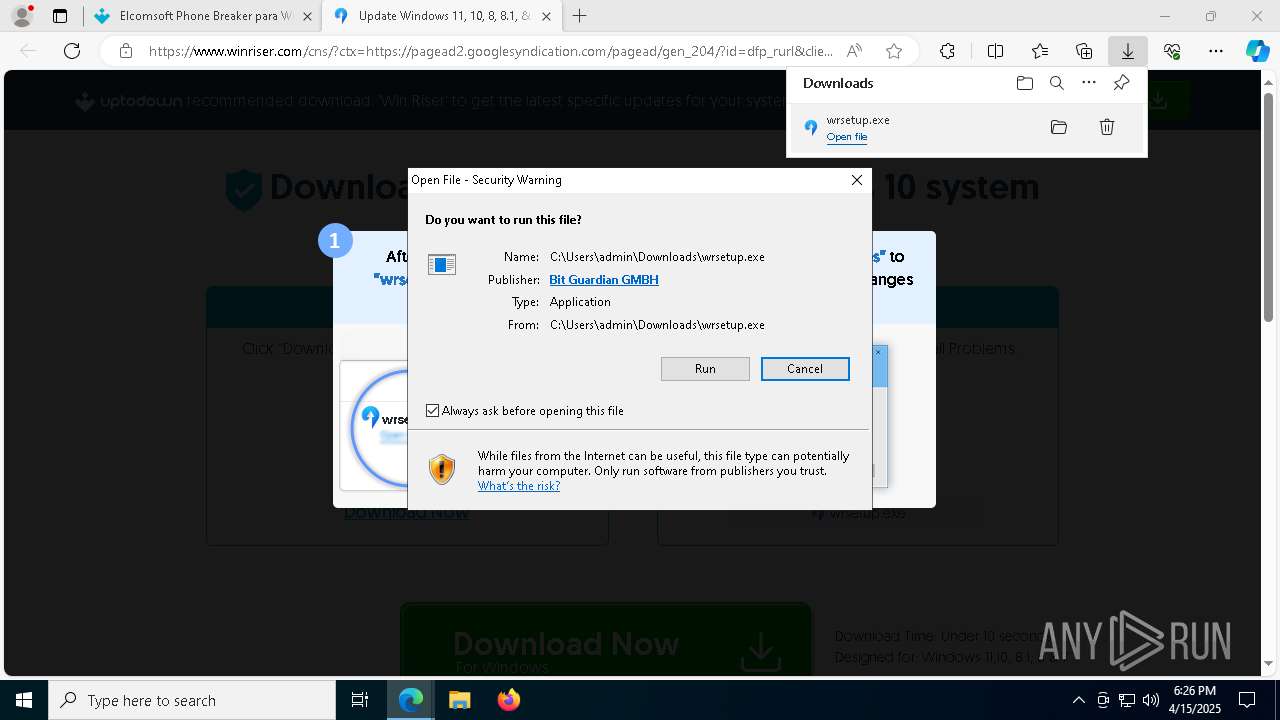Open Browser essentials heart icon

(1172, 51)
